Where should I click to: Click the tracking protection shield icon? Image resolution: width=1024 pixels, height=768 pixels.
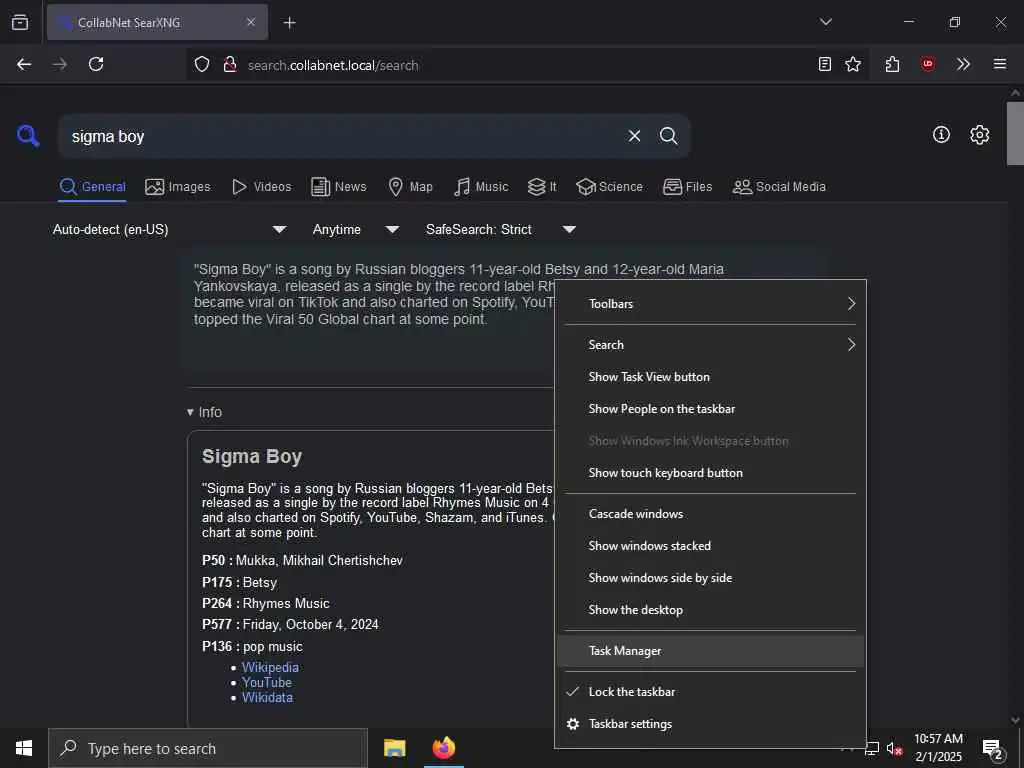(x=202, y=65)
